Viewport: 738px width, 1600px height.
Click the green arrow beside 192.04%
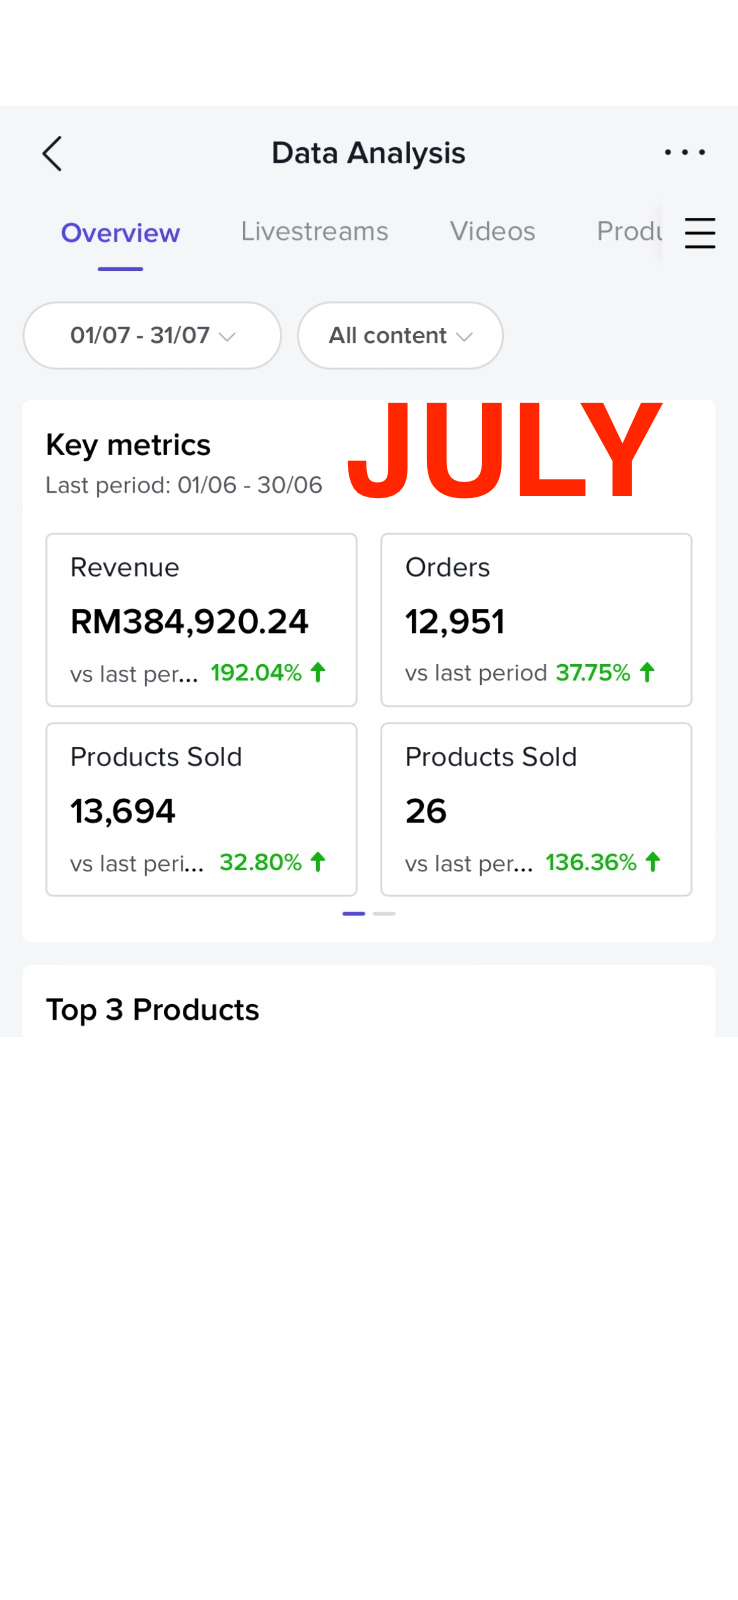(318, 673)
